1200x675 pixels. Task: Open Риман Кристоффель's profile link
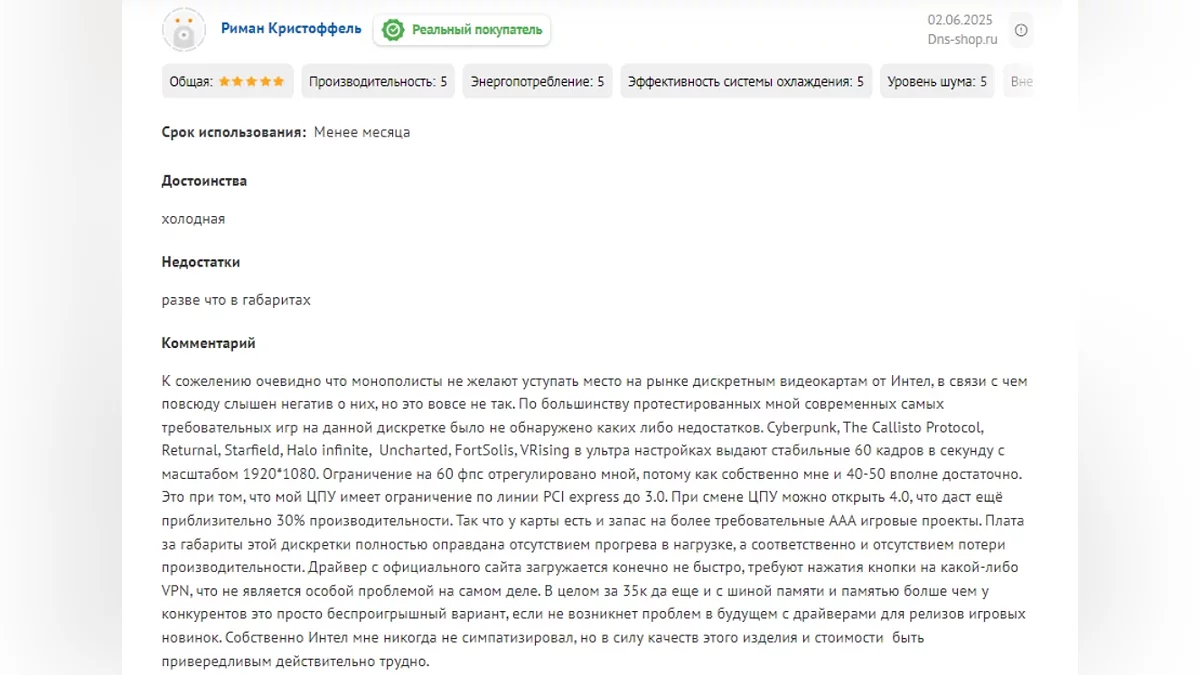coord(291,29)
